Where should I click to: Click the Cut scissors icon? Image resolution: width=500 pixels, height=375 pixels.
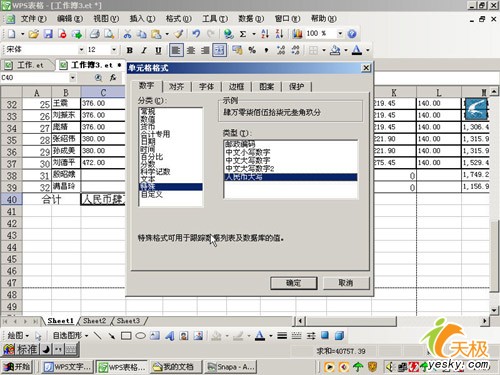(x=127, y=34)
